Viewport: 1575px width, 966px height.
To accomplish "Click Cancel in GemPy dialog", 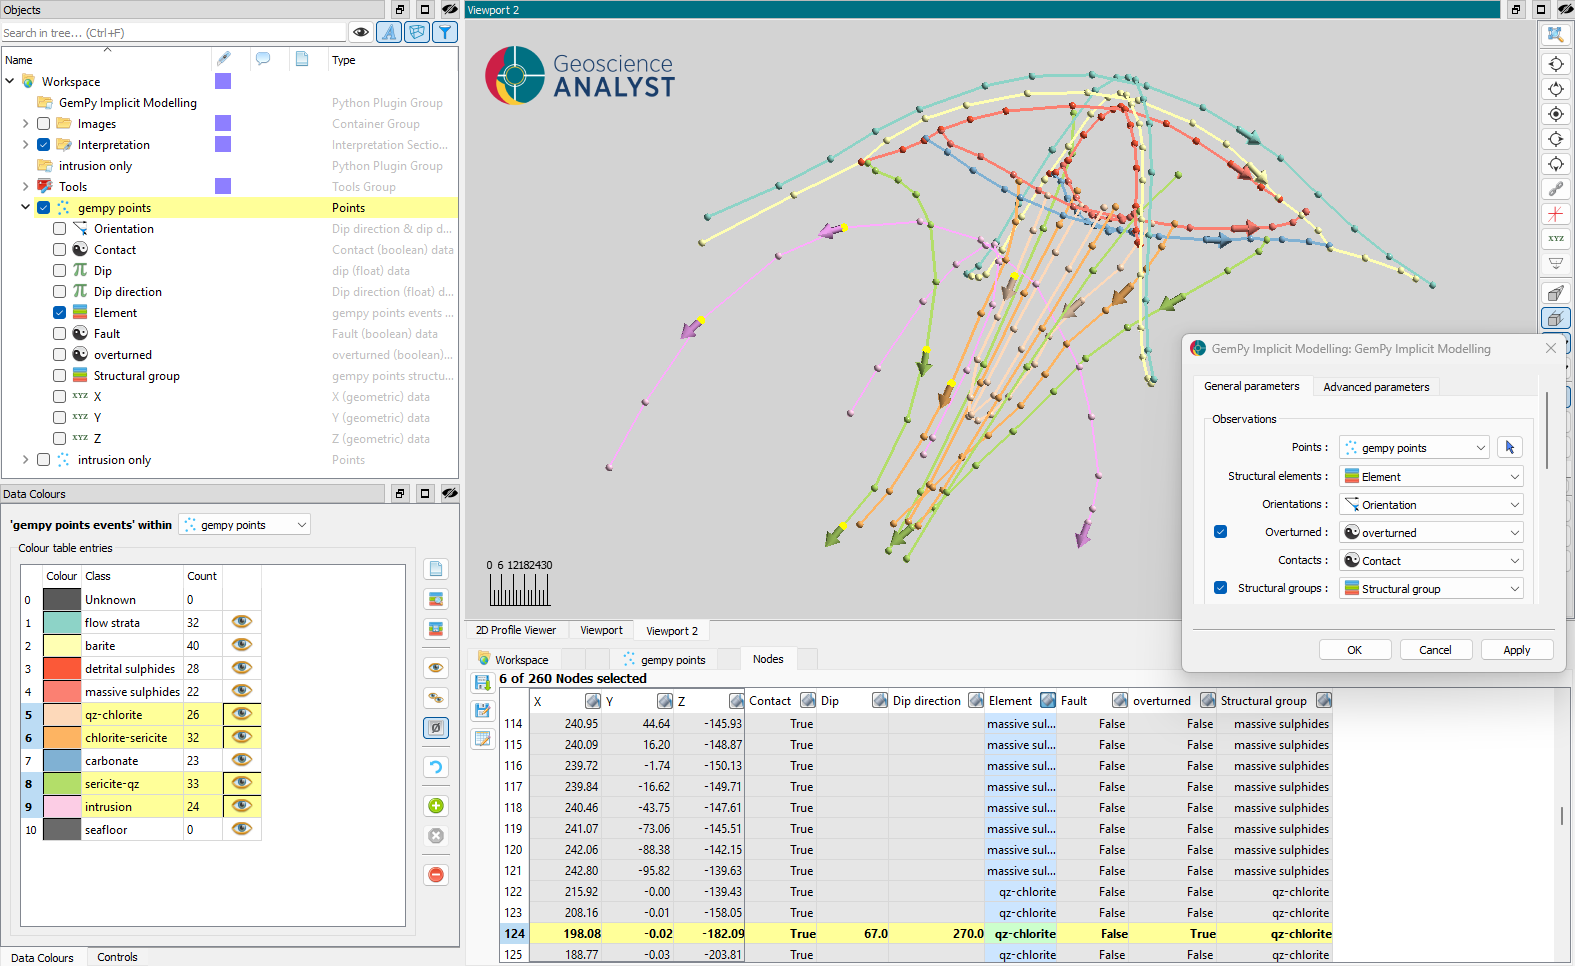I will pos(1435,650).
